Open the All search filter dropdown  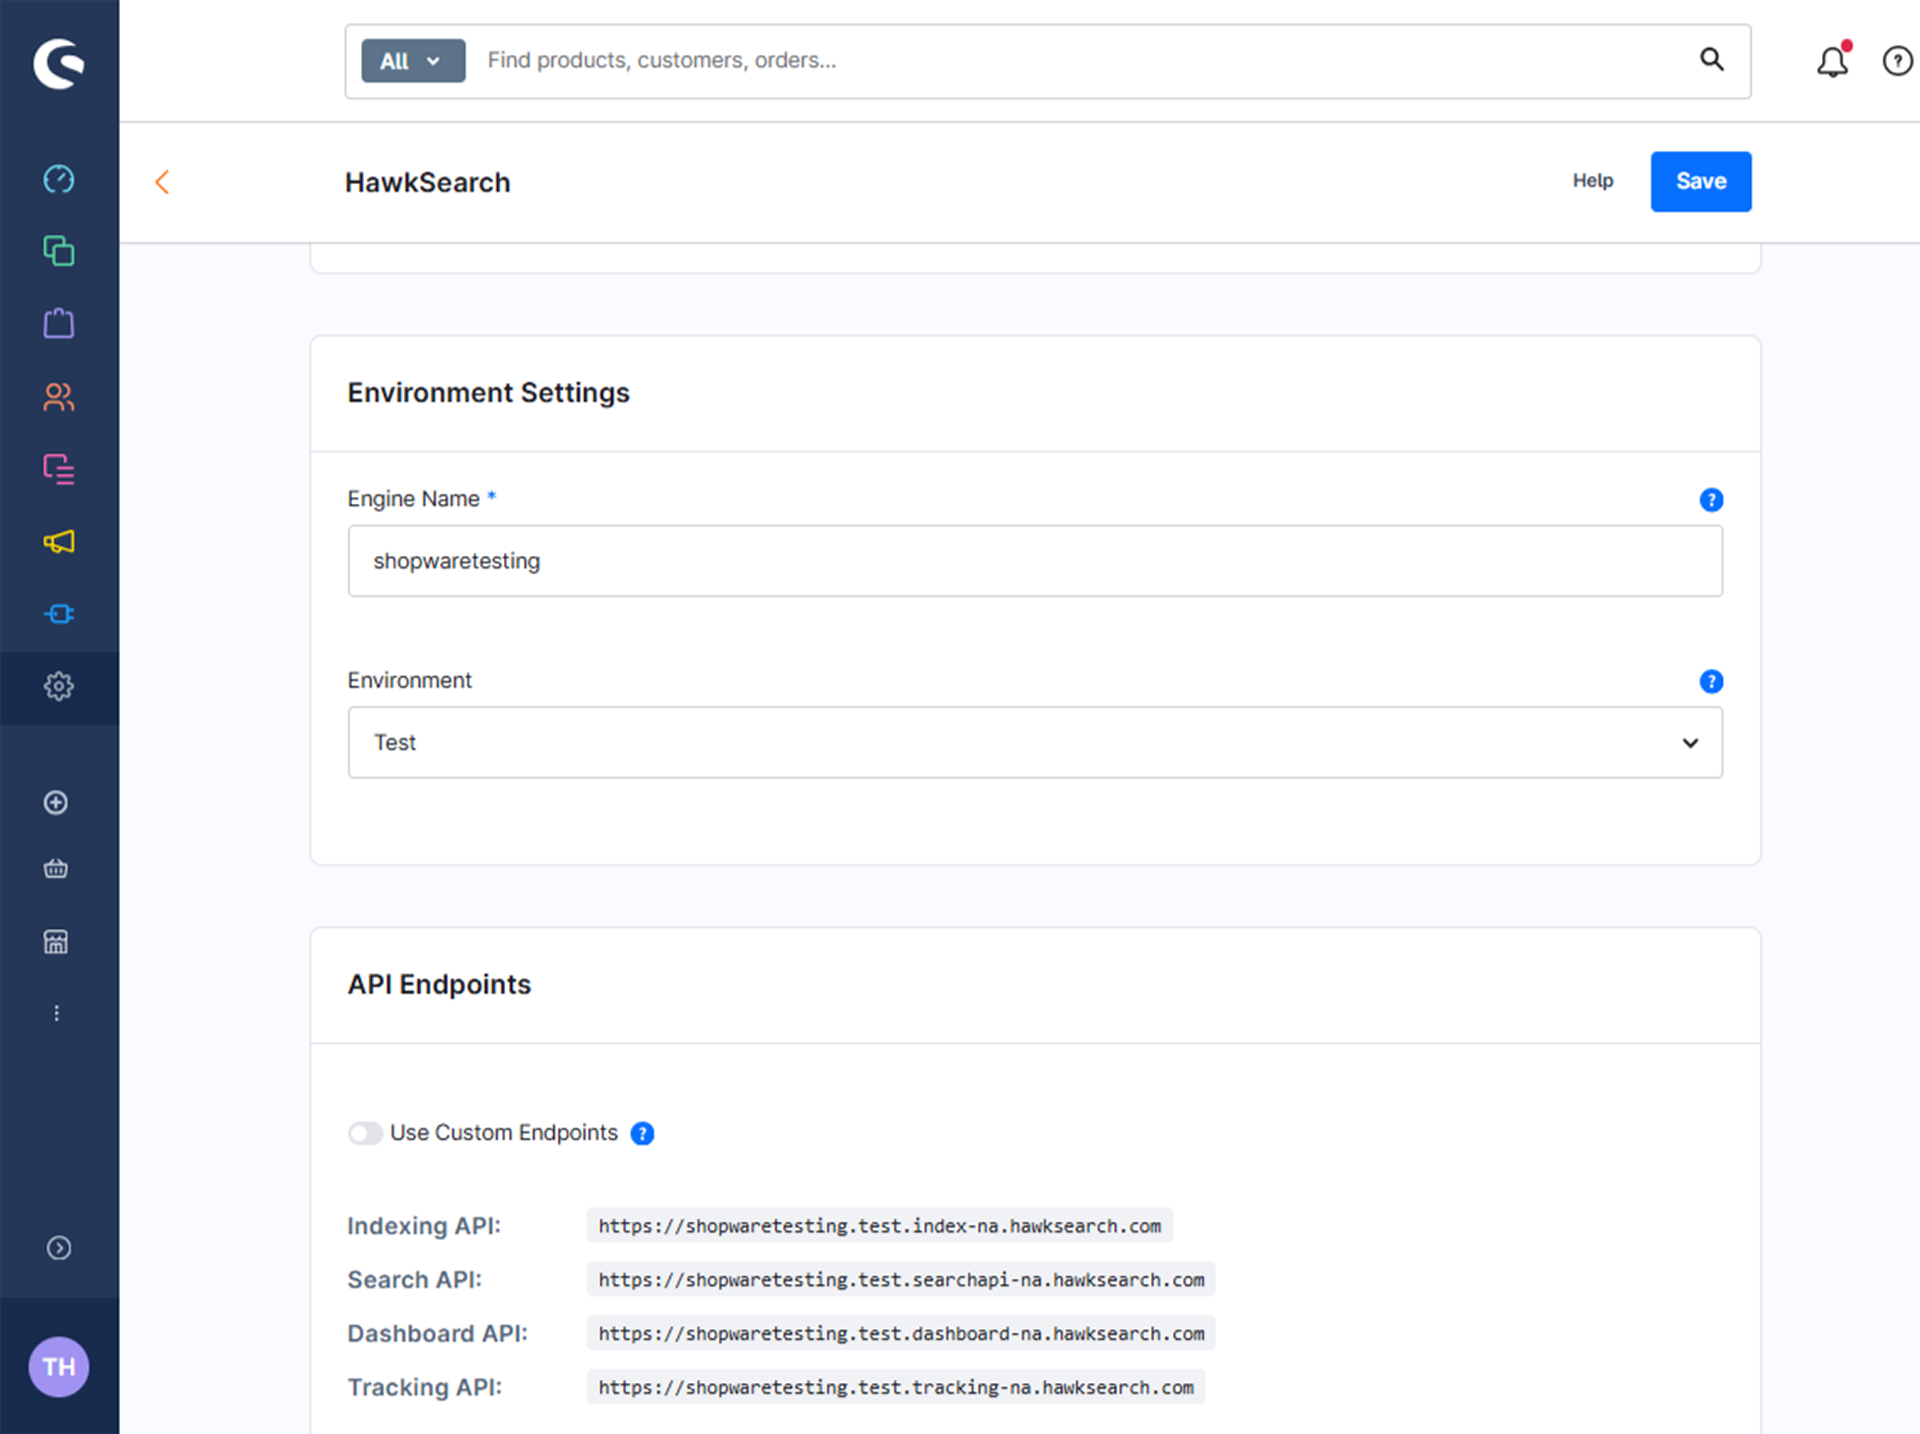[413, 61]
